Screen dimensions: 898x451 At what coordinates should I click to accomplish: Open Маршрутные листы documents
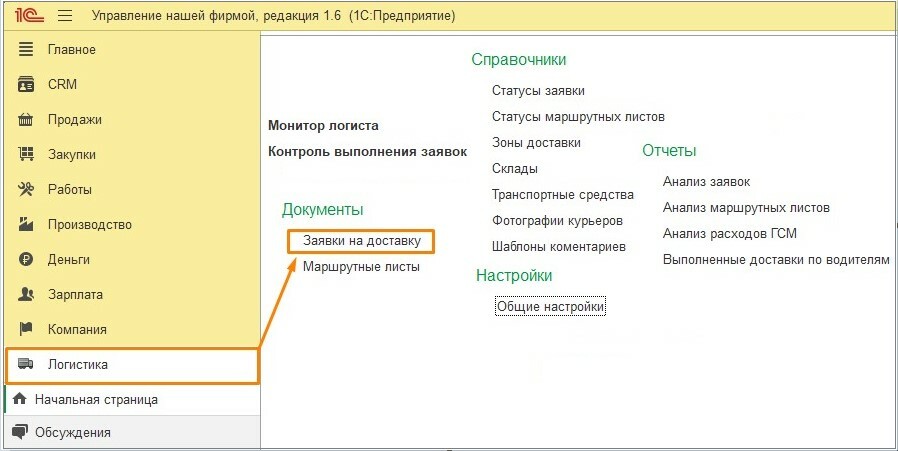coord(361,267)
